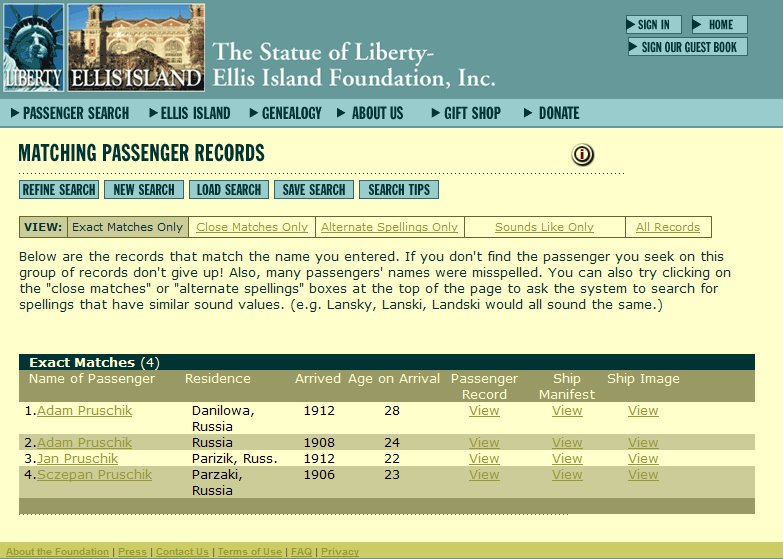The height and width of the screenshot is (559, 783).
Task: Switch to Sounds Like Only view
Action: (x=544, y=227)
